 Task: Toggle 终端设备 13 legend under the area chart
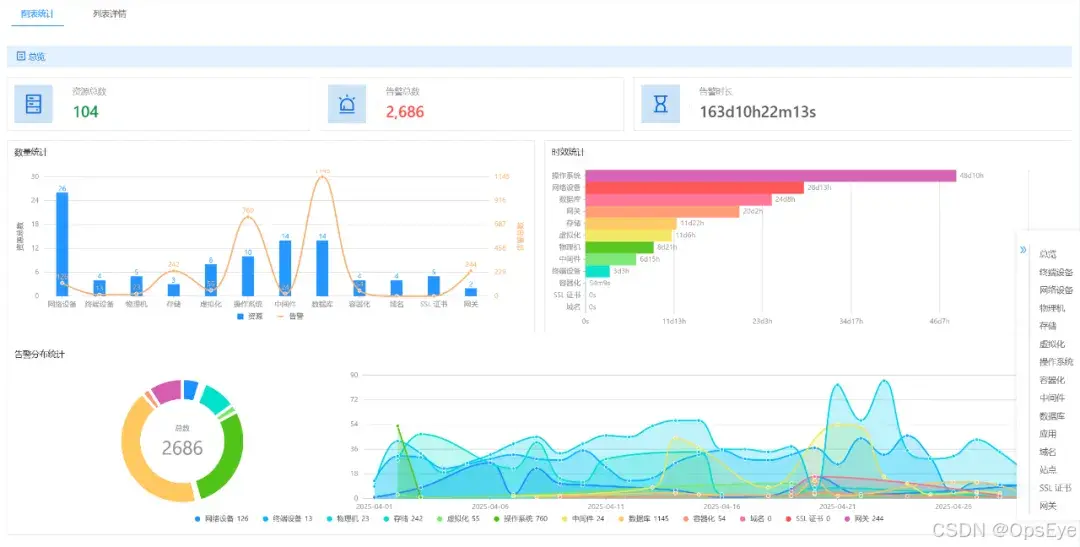pos(287,518)
